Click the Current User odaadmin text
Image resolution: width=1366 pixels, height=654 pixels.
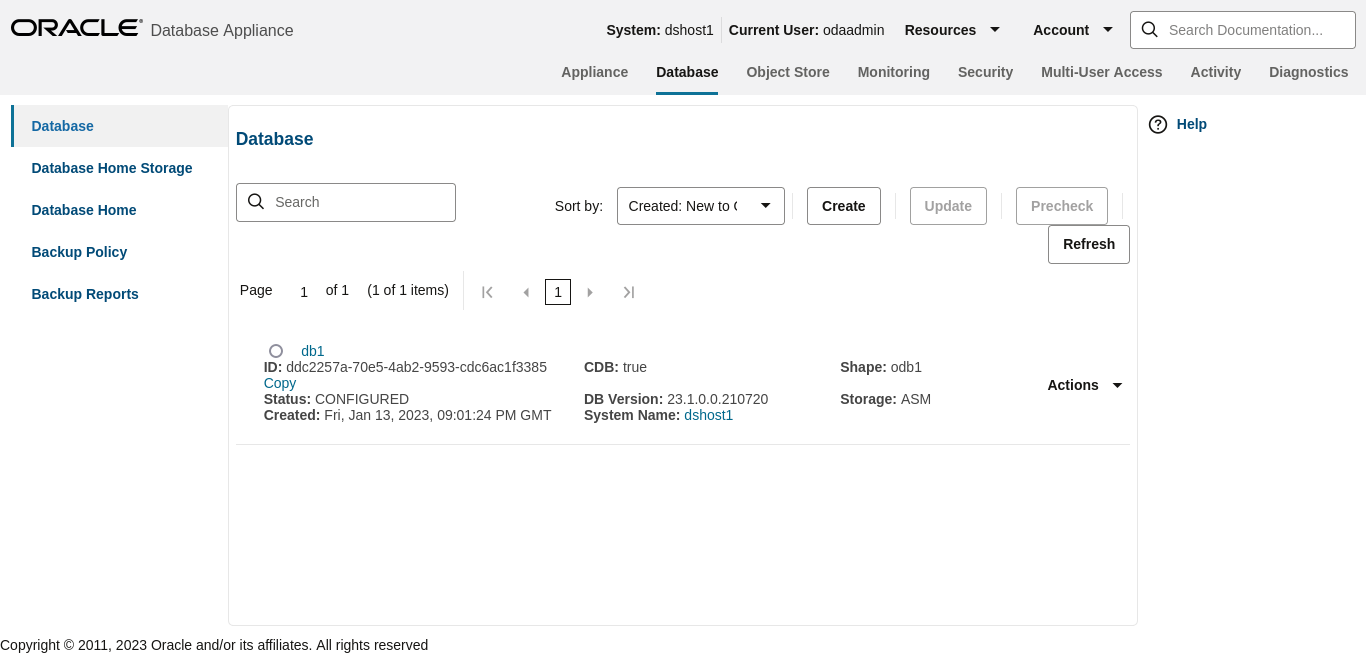tap(807, 30)
